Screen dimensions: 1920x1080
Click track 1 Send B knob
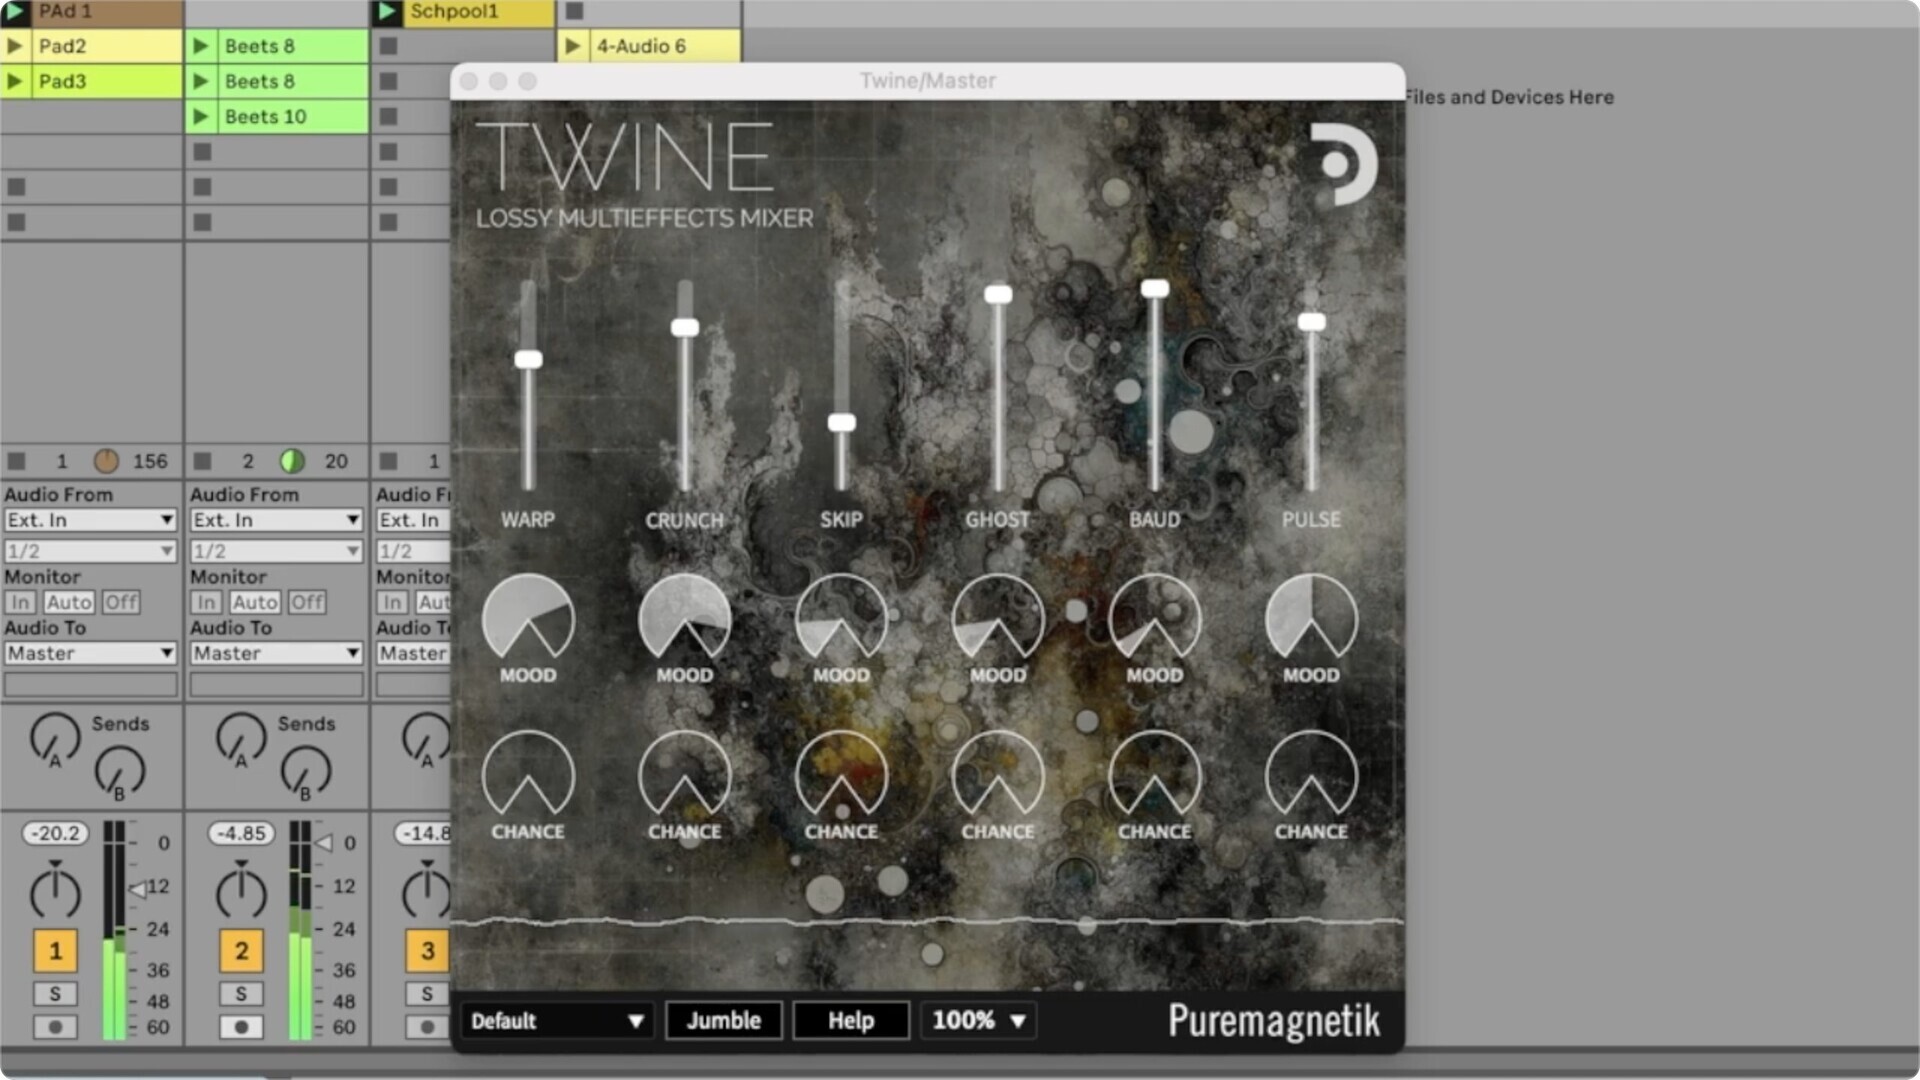point(120,772)
